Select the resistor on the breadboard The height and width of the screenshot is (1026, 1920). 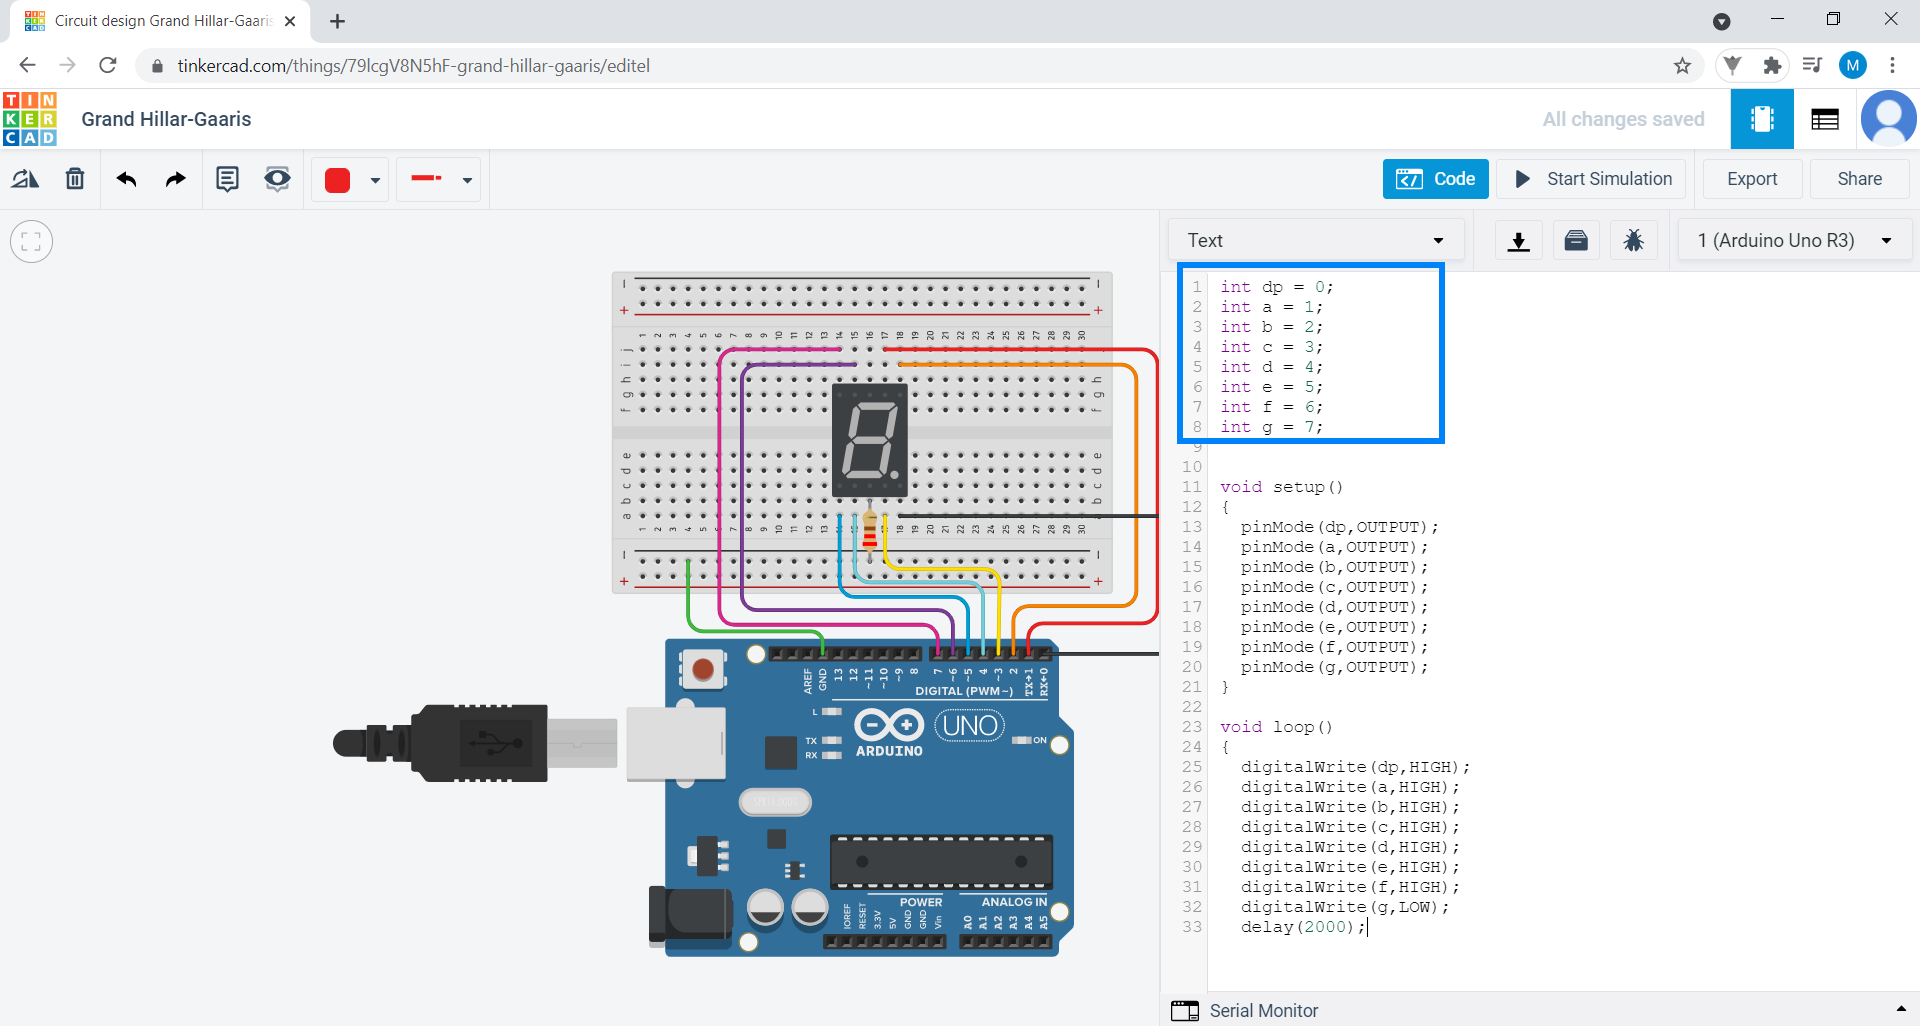870,530
